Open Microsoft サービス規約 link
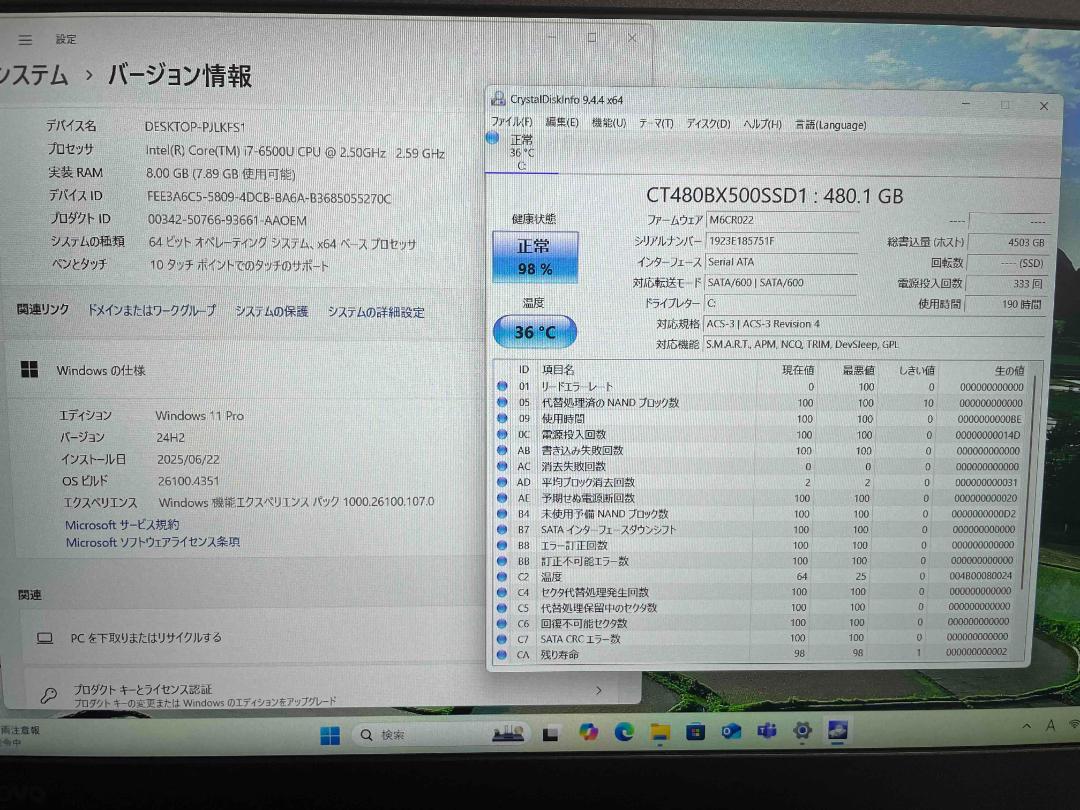 122,525
